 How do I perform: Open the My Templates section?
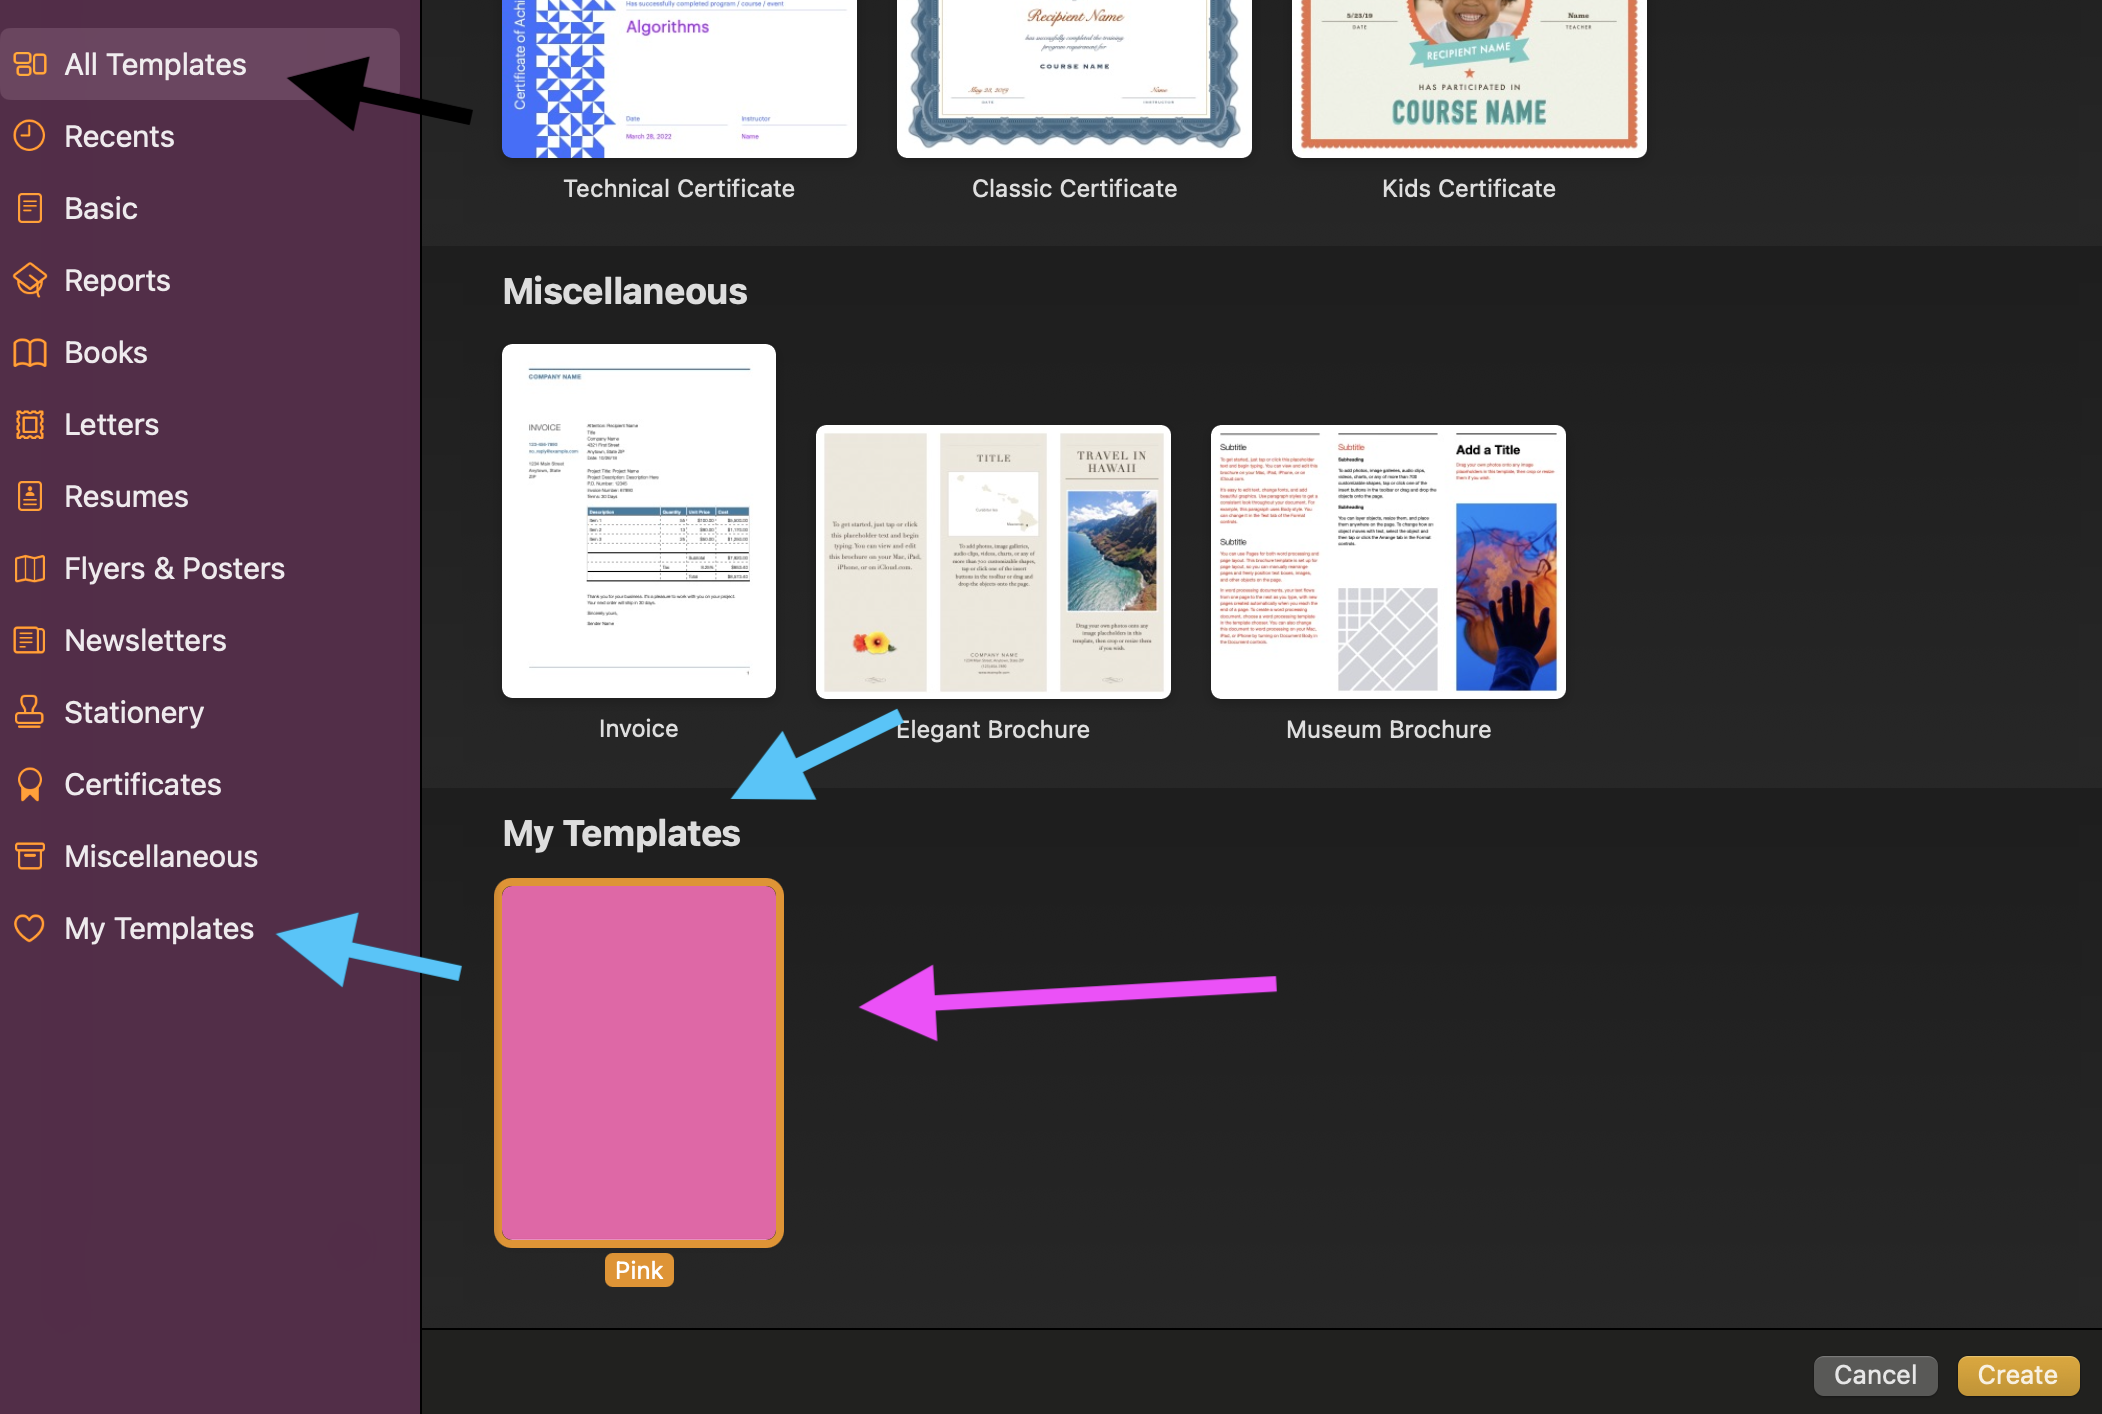(158, 926)
